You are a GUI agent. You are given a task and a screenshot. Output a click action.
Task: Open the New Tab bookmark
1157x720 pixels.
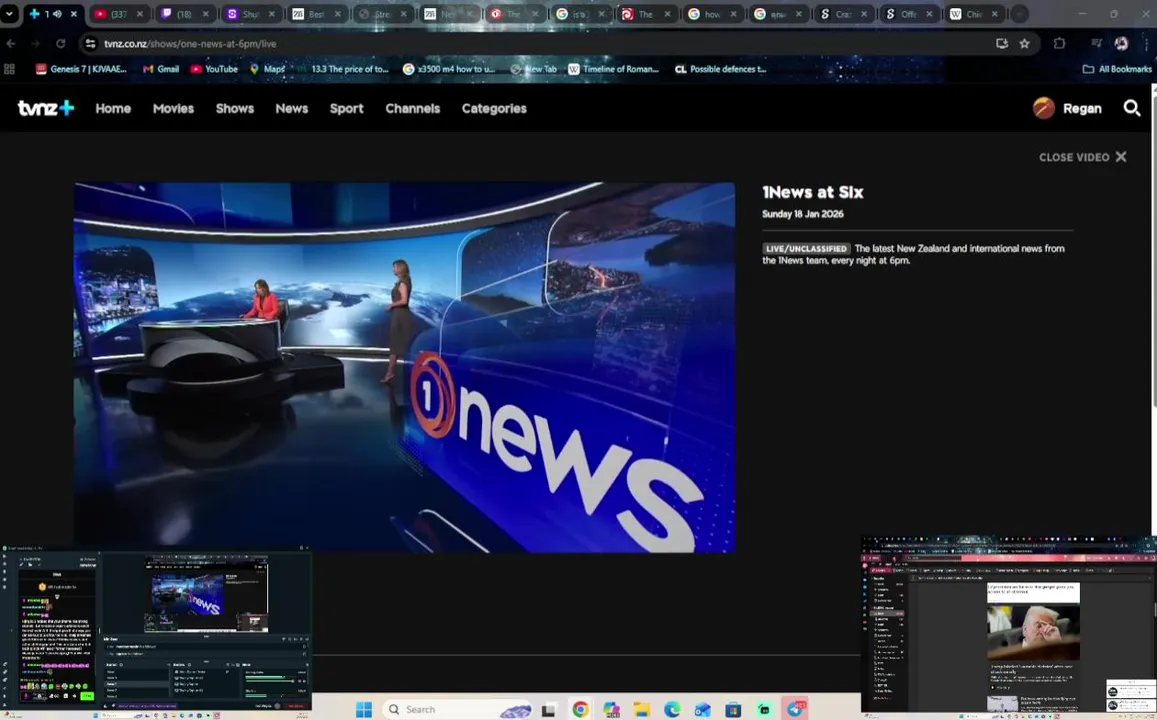coord(533,69)
